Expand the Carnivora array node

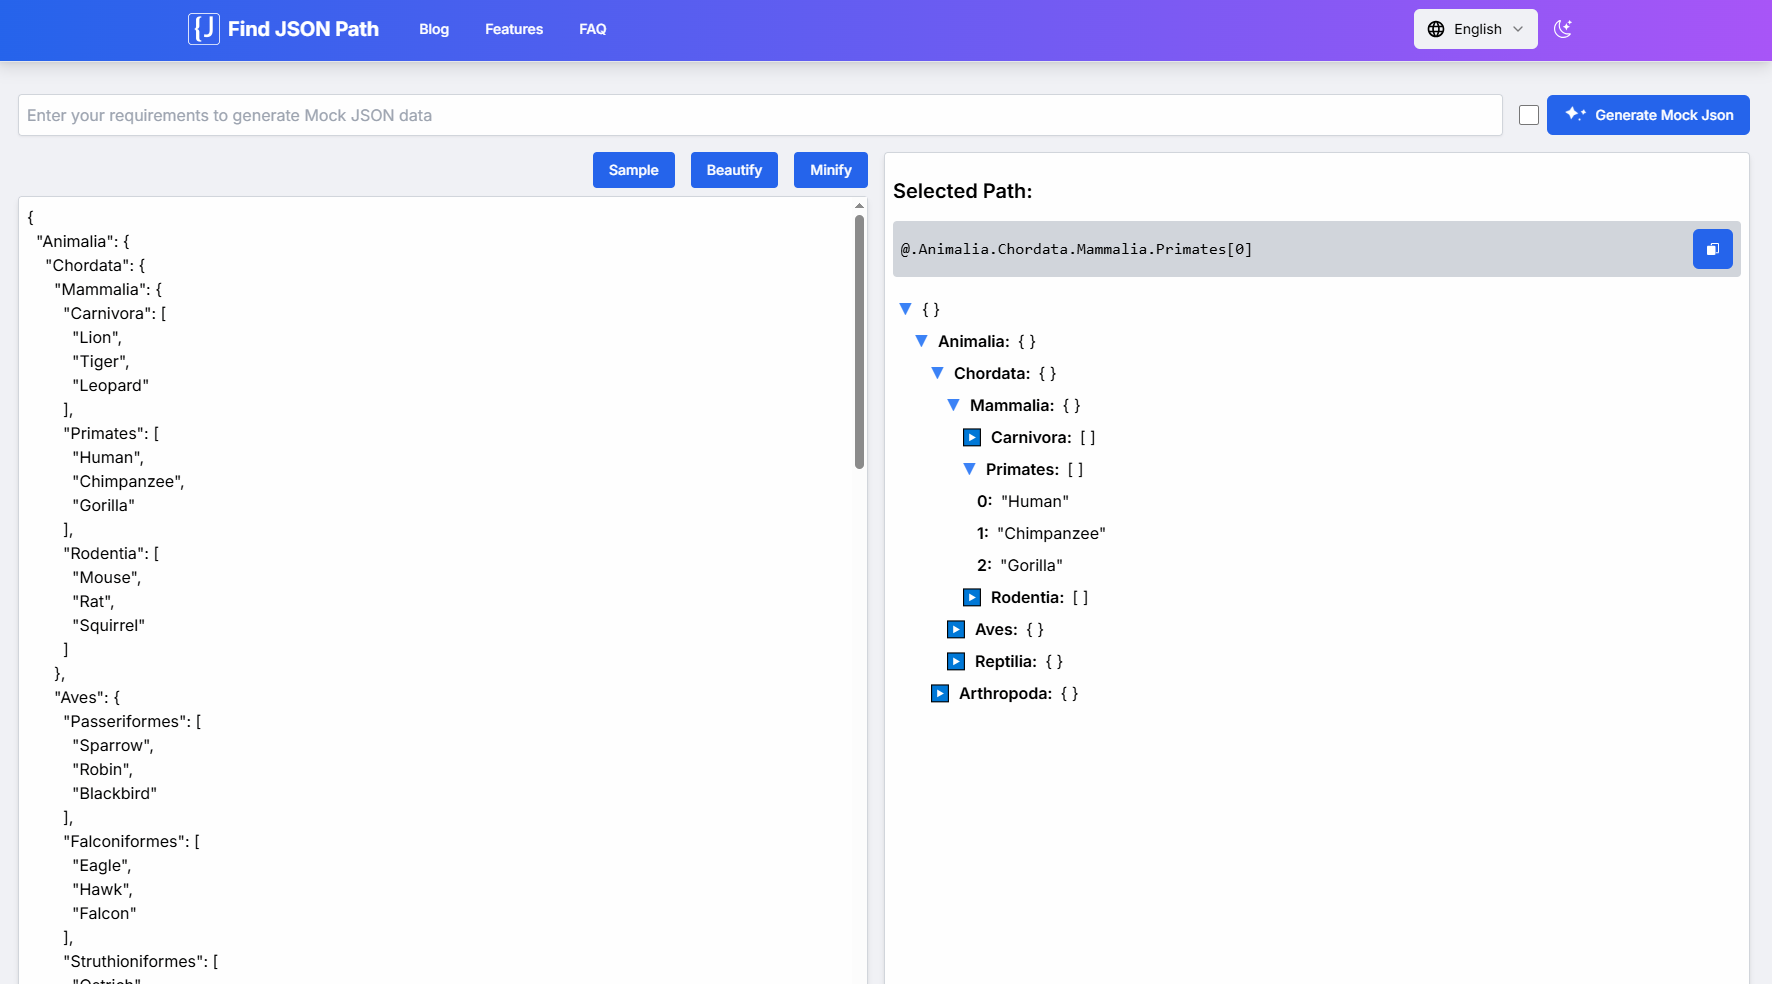(x=971, y=437)
